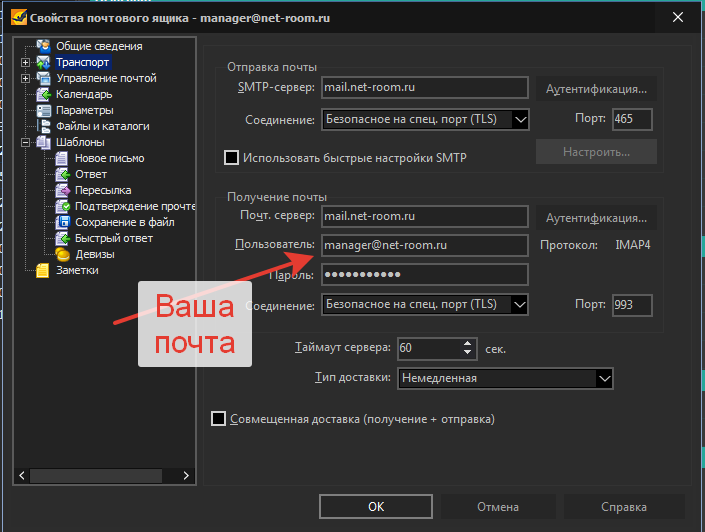Image resolution: width=705 pixels, height=532 pixels.
Task: Open Тип доставки dropdown
Action: coord(604,379)
